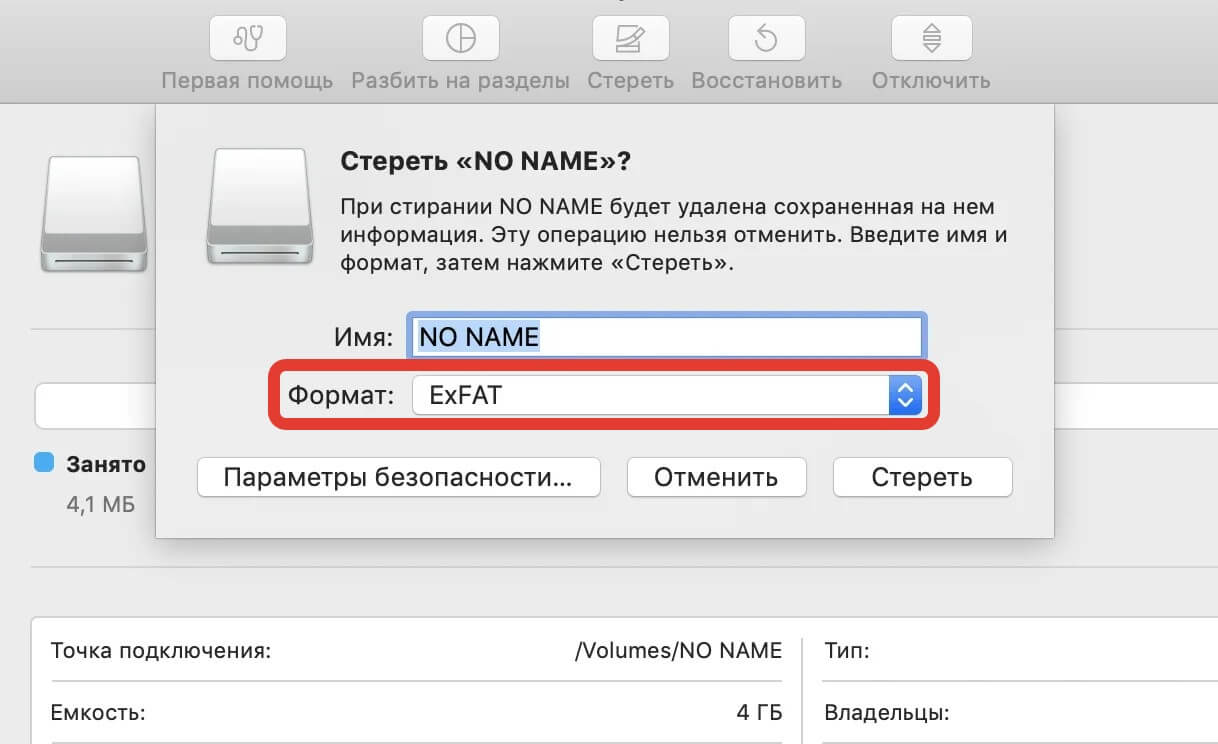Click the blue arrows on the format selector
The image size is (1218, 744).
coord(904,396)
